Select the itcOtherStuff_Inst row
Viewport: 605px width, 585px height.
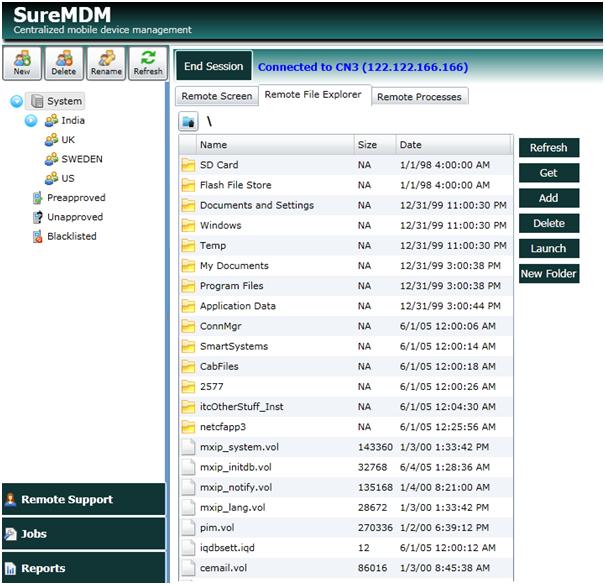[x=346, y=407]
